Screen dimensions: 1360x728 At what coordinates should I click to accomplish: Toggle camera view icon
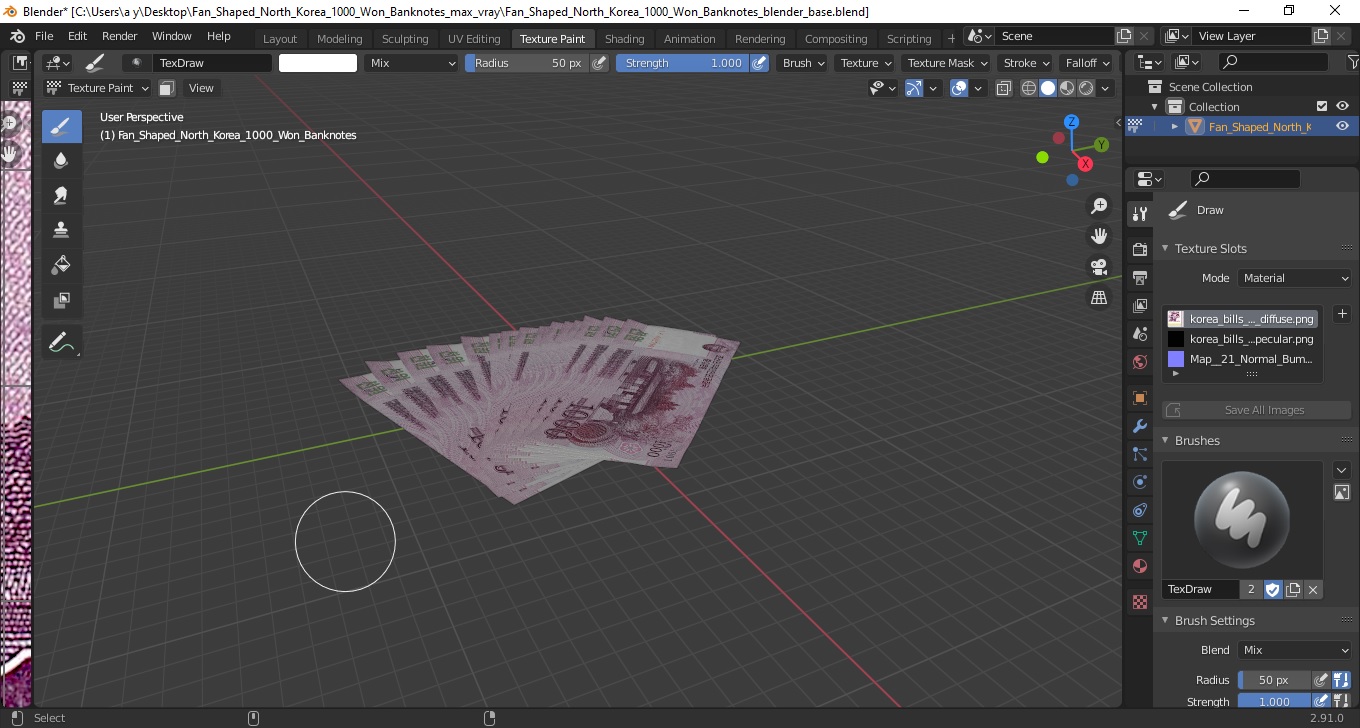coord(1099,267)
